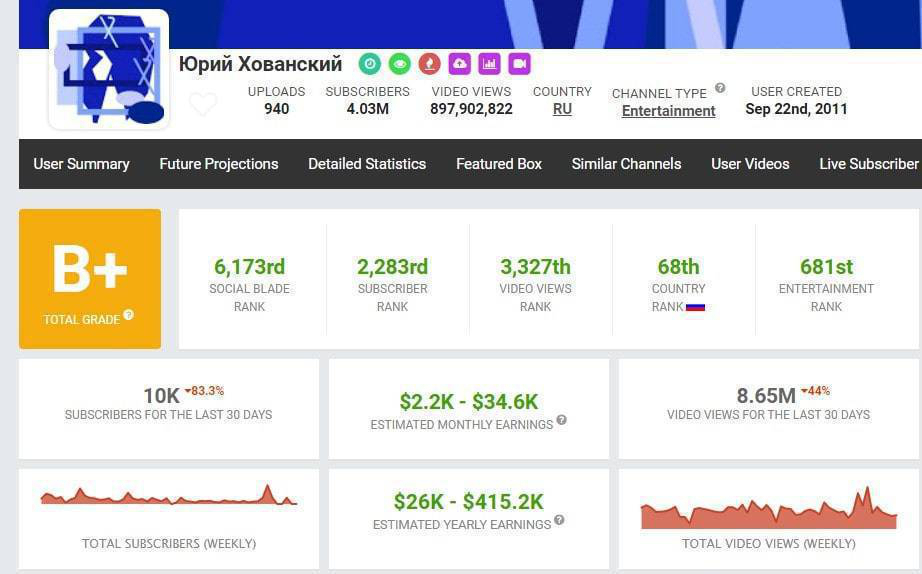Favorite the channel with the heart icon
Image resolution: width=922 pixels, height=574 pixels.
click(x=203, y=104)
